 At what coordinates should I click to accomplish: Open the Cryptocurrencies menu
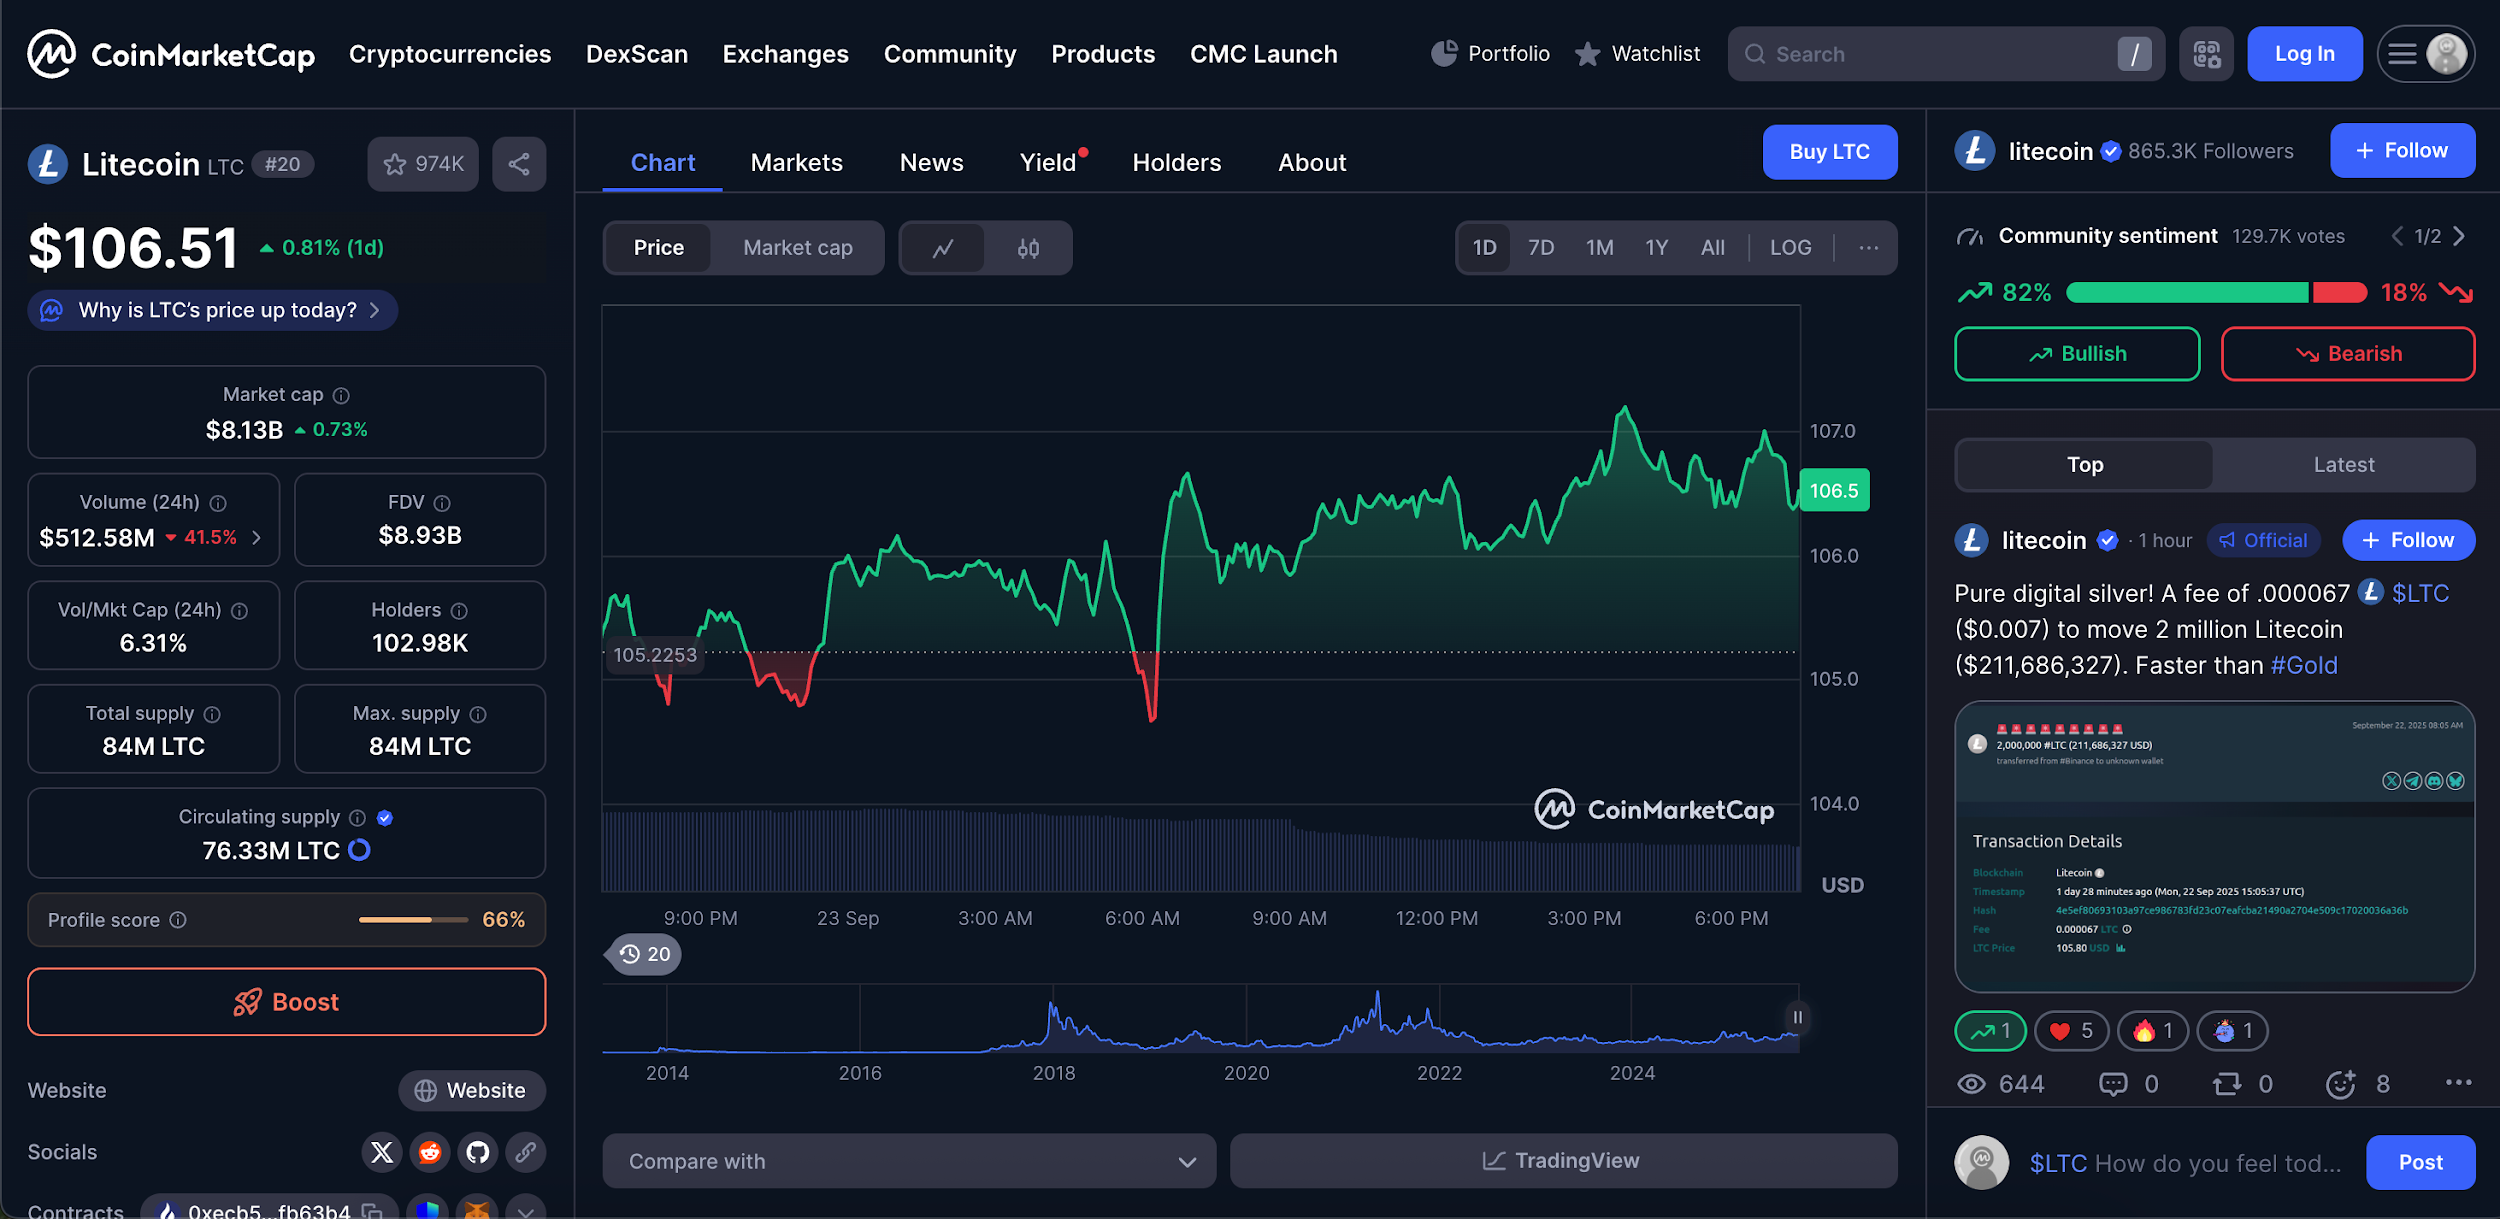[449, 54]
